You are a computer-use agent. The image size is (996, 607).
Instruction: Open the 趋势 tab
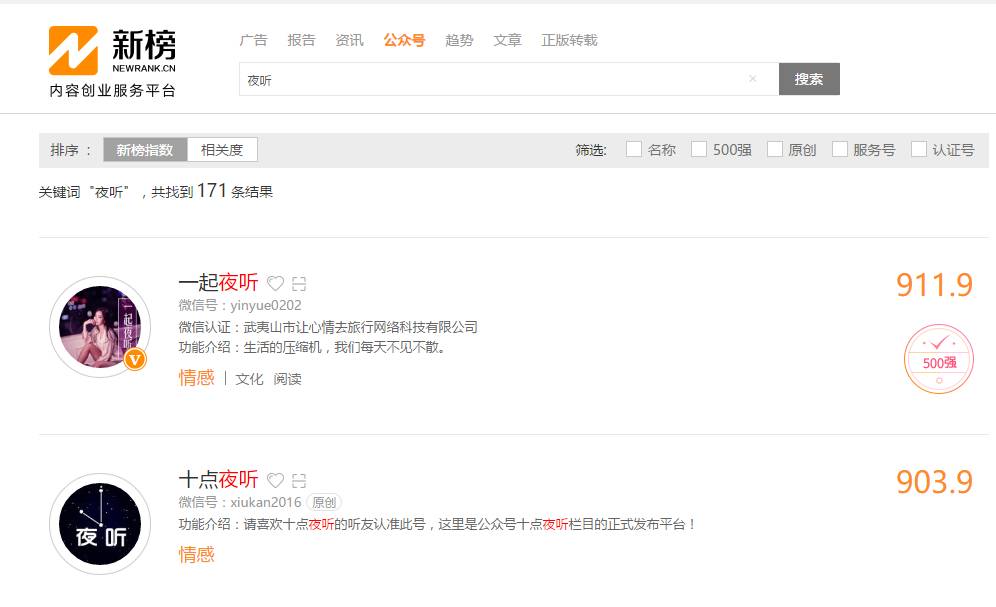point(459,40)
